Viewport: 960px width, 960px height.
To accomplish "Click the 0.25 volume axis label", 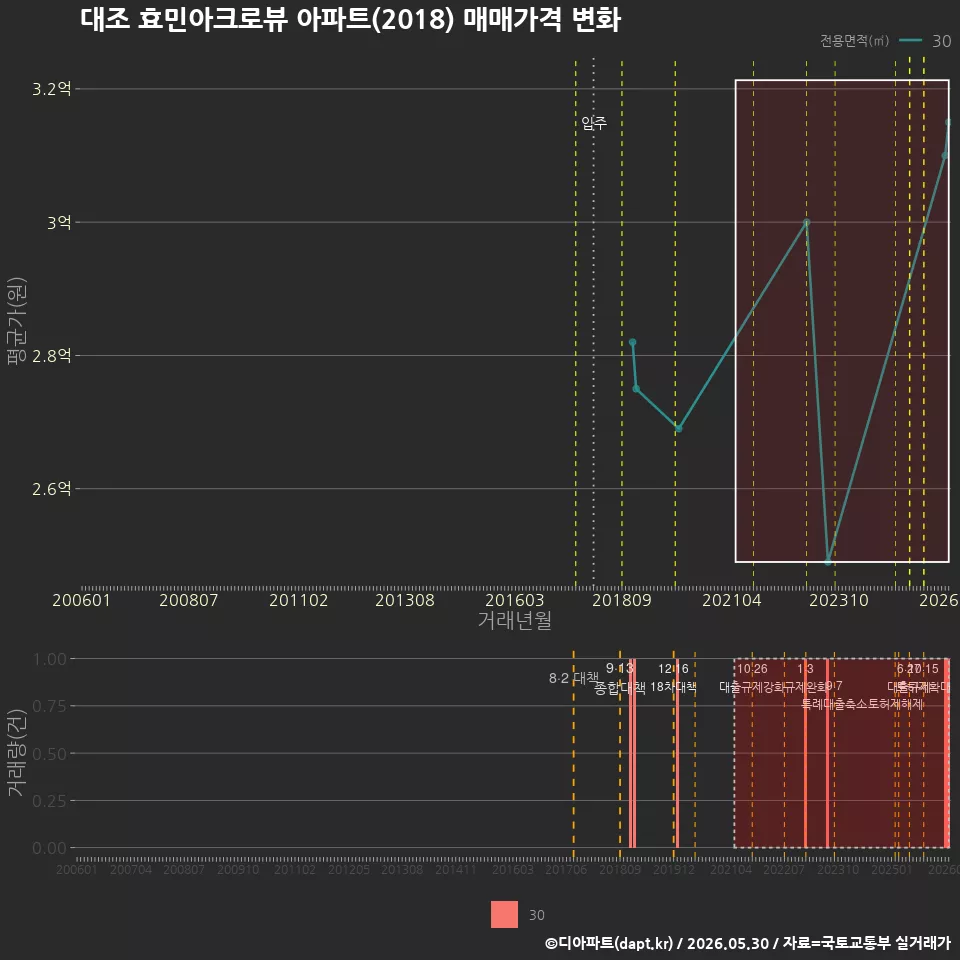I will (50, 801).
